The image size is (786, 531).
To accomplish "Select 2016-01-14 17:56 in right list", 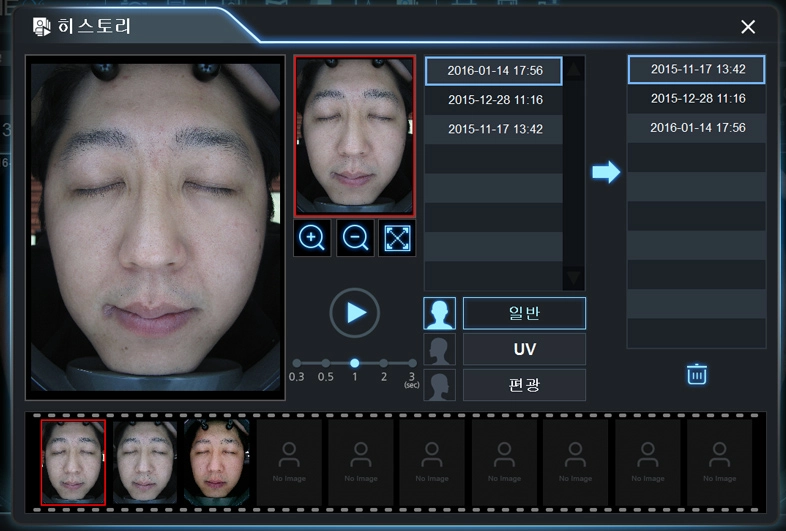I will (x=697, y=128).
